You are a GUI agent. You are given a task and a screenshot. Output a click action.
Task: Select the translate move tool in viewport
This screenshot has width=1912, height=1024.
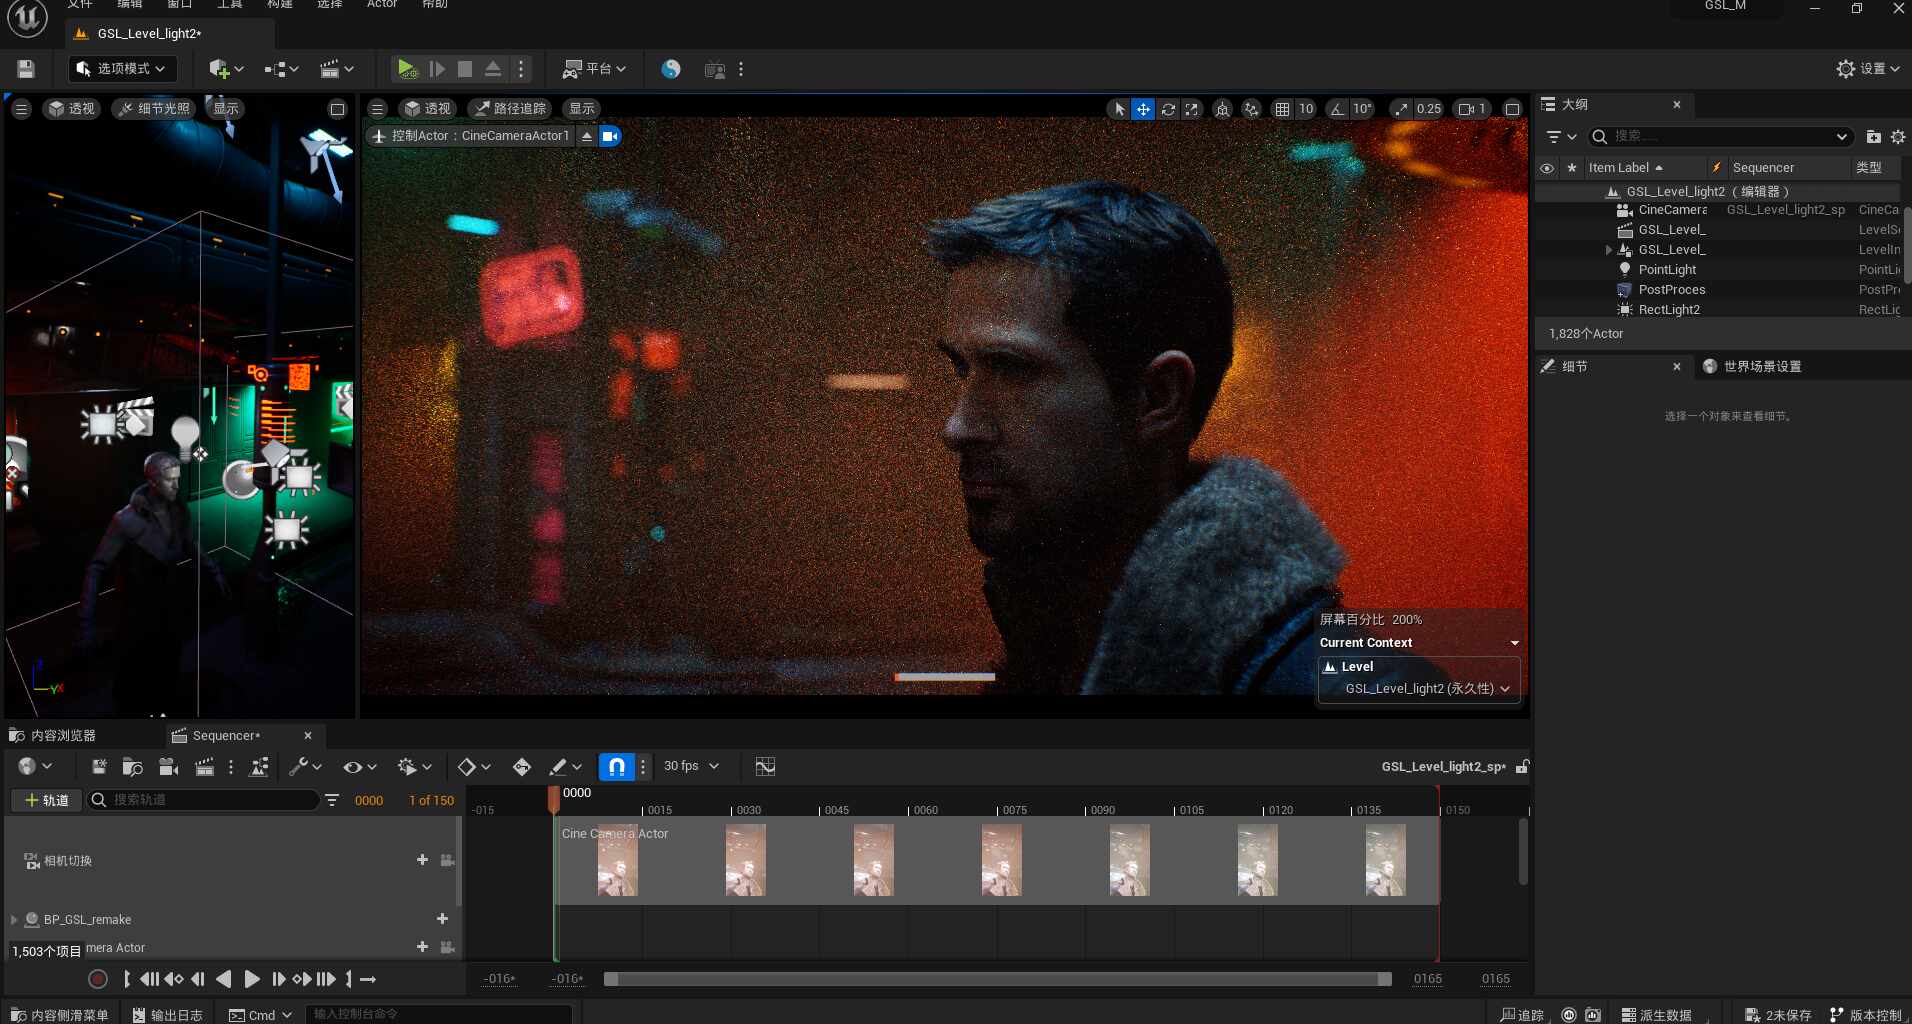pos(1143,109)
